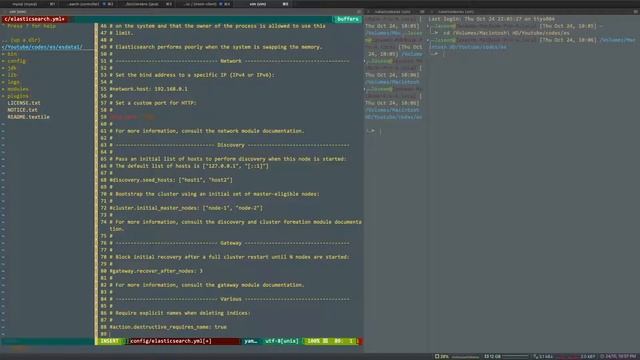This screenshot has height=360, width=640.
Task: Click the Gateway section header comment
Action: (229, 243)
